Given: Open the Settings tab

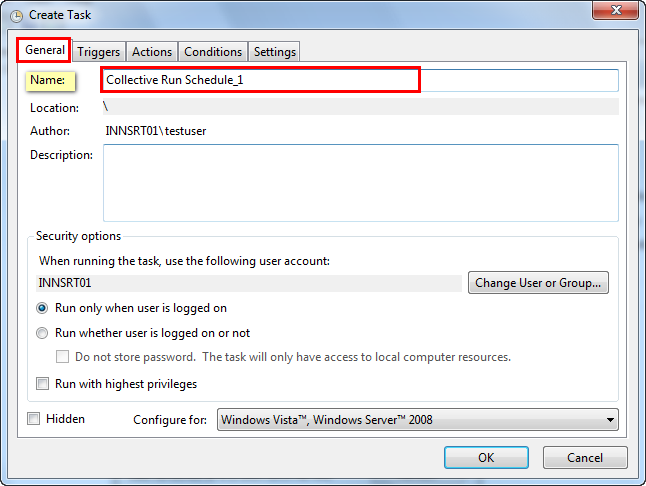Looking at the screenshot, I should point(274,52).
